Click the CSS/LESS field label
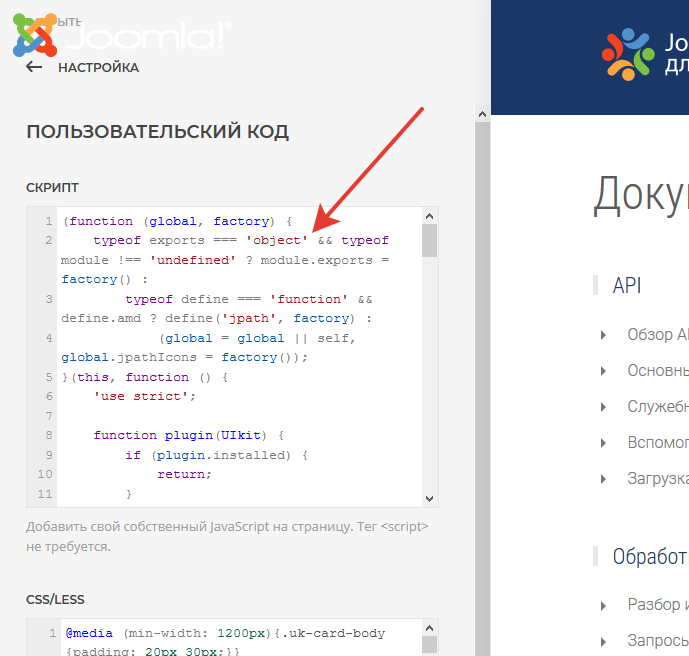The image size is (689, 656). 55,600
